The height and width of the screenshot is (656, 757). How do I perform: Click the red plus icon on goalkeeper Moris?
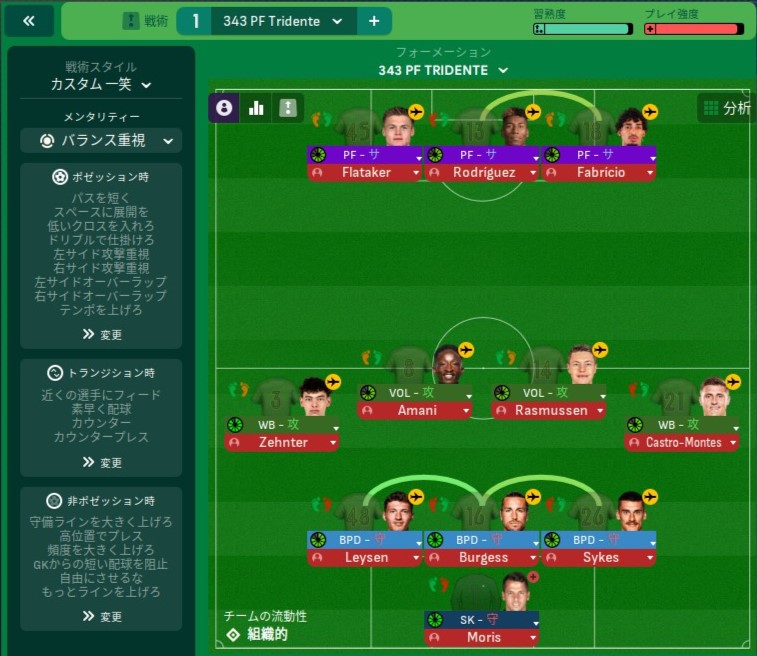pyautogui.click(x=533, y=576)
